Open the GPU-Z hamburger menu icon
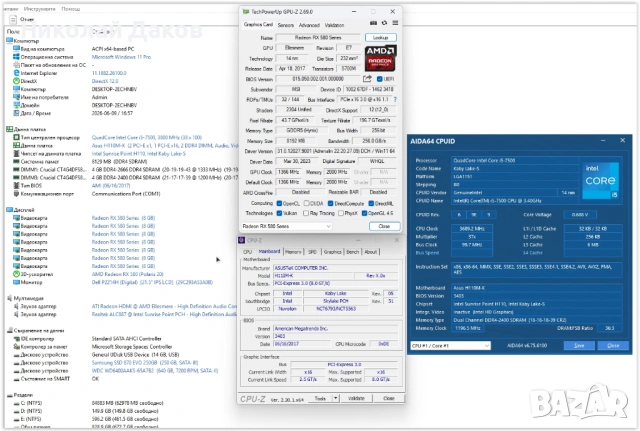This screenshot has height=431, width=640. coord(395,23)
